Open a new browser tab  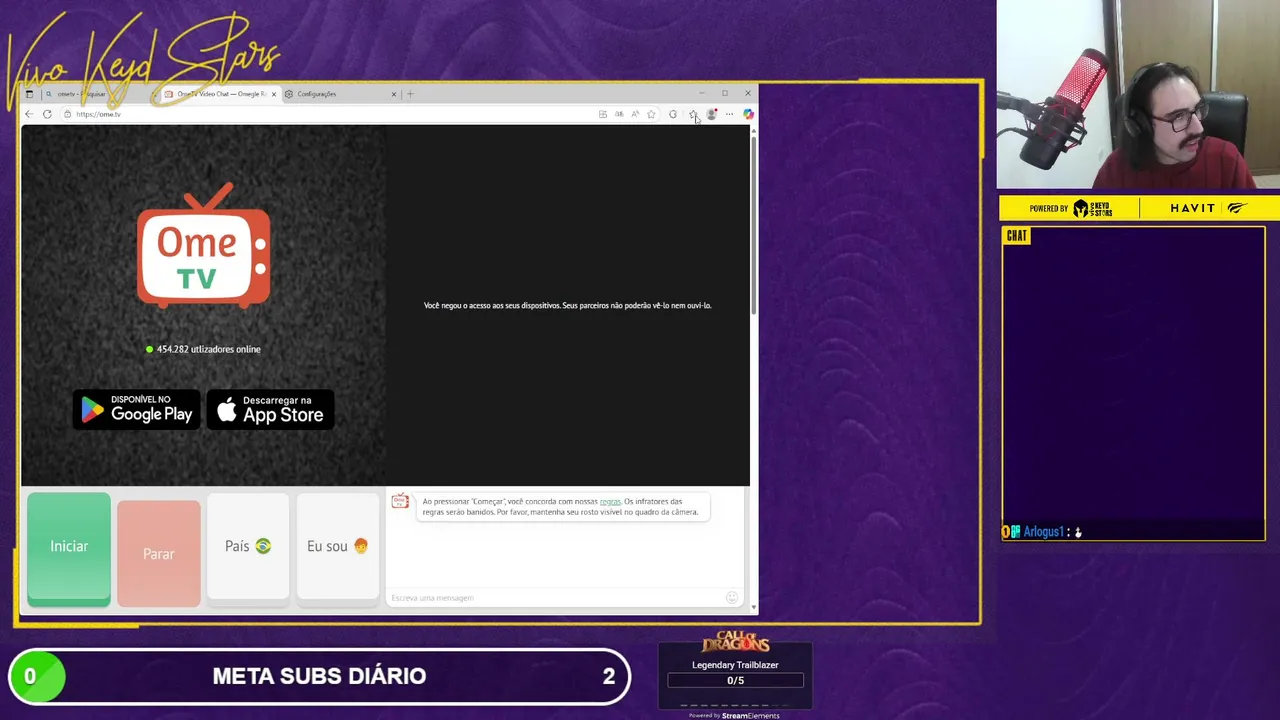410,94
